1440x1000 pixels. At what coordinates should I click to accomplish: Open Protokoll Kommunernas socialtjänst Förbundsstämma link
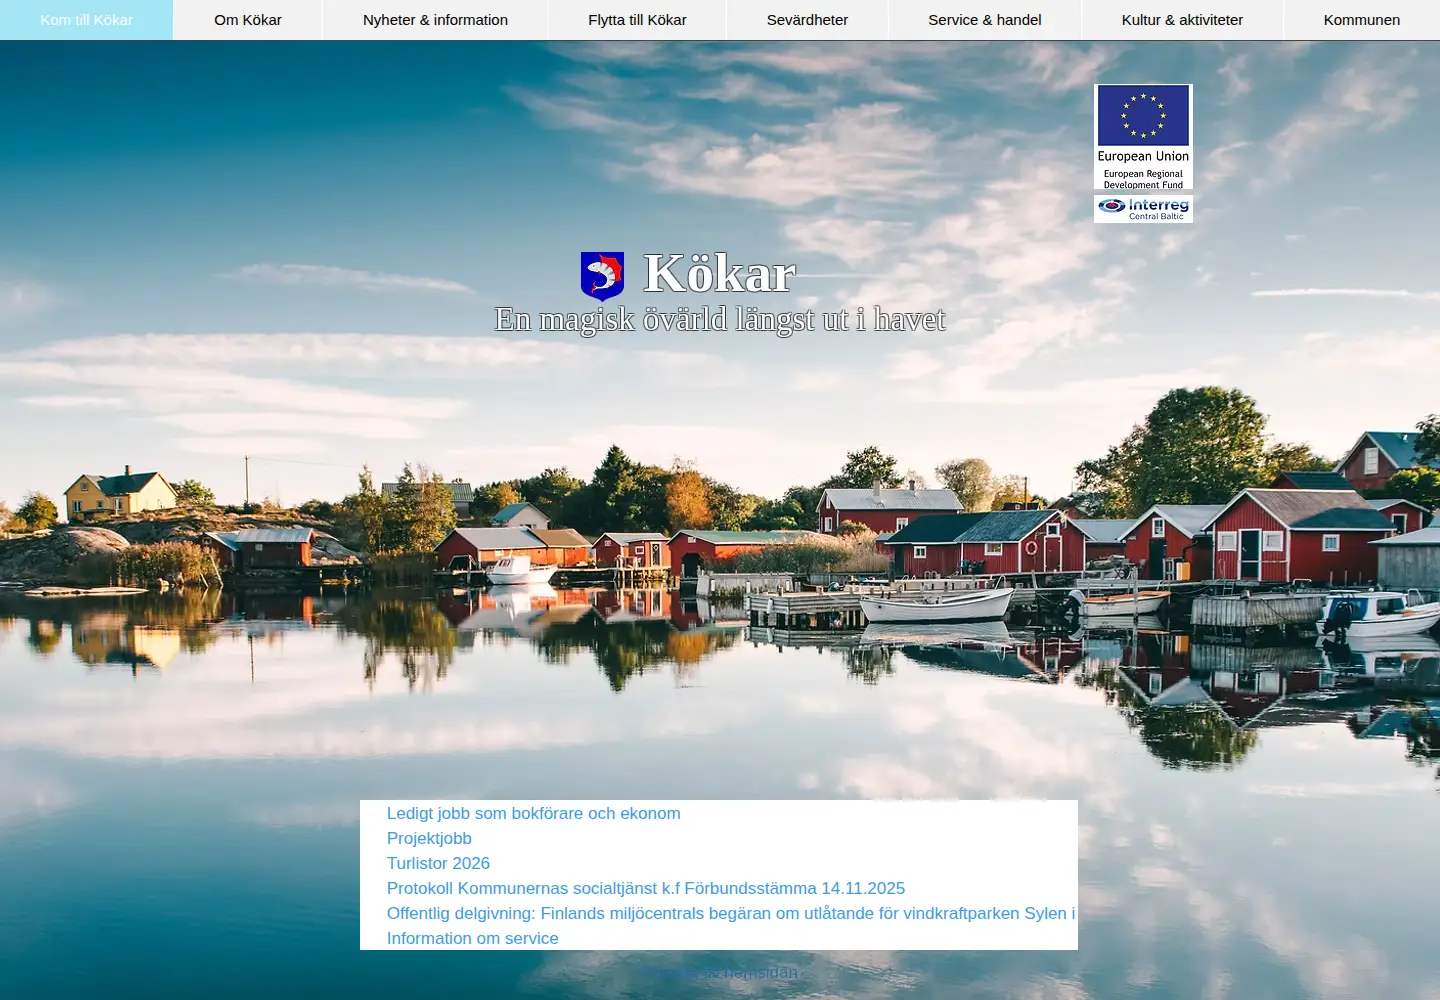pos(646,888)
